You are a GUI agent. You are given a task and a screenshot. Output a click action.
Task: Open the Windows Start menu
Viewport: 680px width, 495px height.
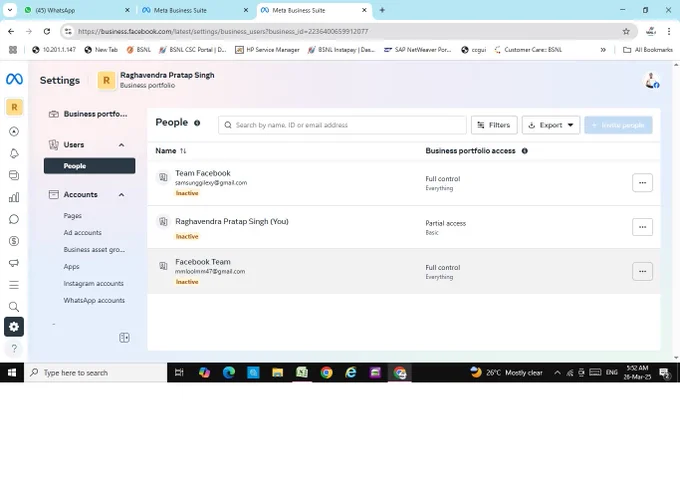(x=12, y=373)
